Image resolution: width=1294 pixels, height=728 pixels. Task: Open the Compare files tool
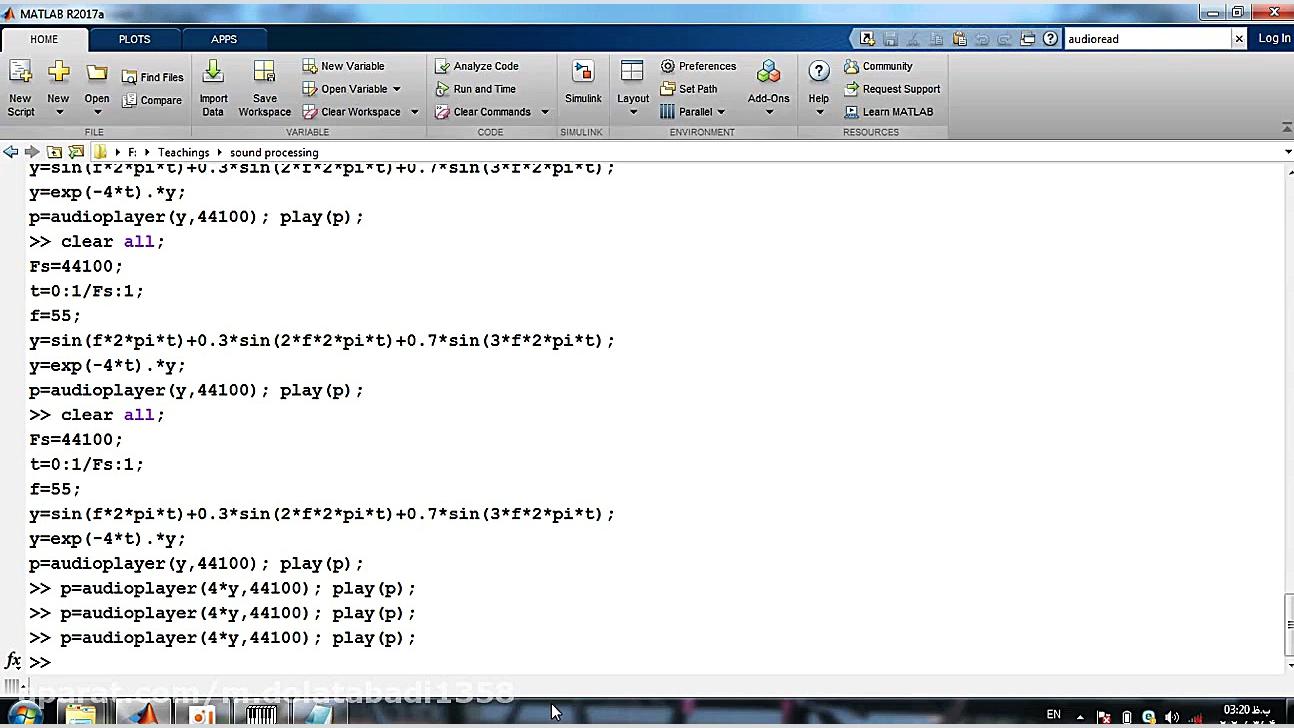(x=152, y=100)
